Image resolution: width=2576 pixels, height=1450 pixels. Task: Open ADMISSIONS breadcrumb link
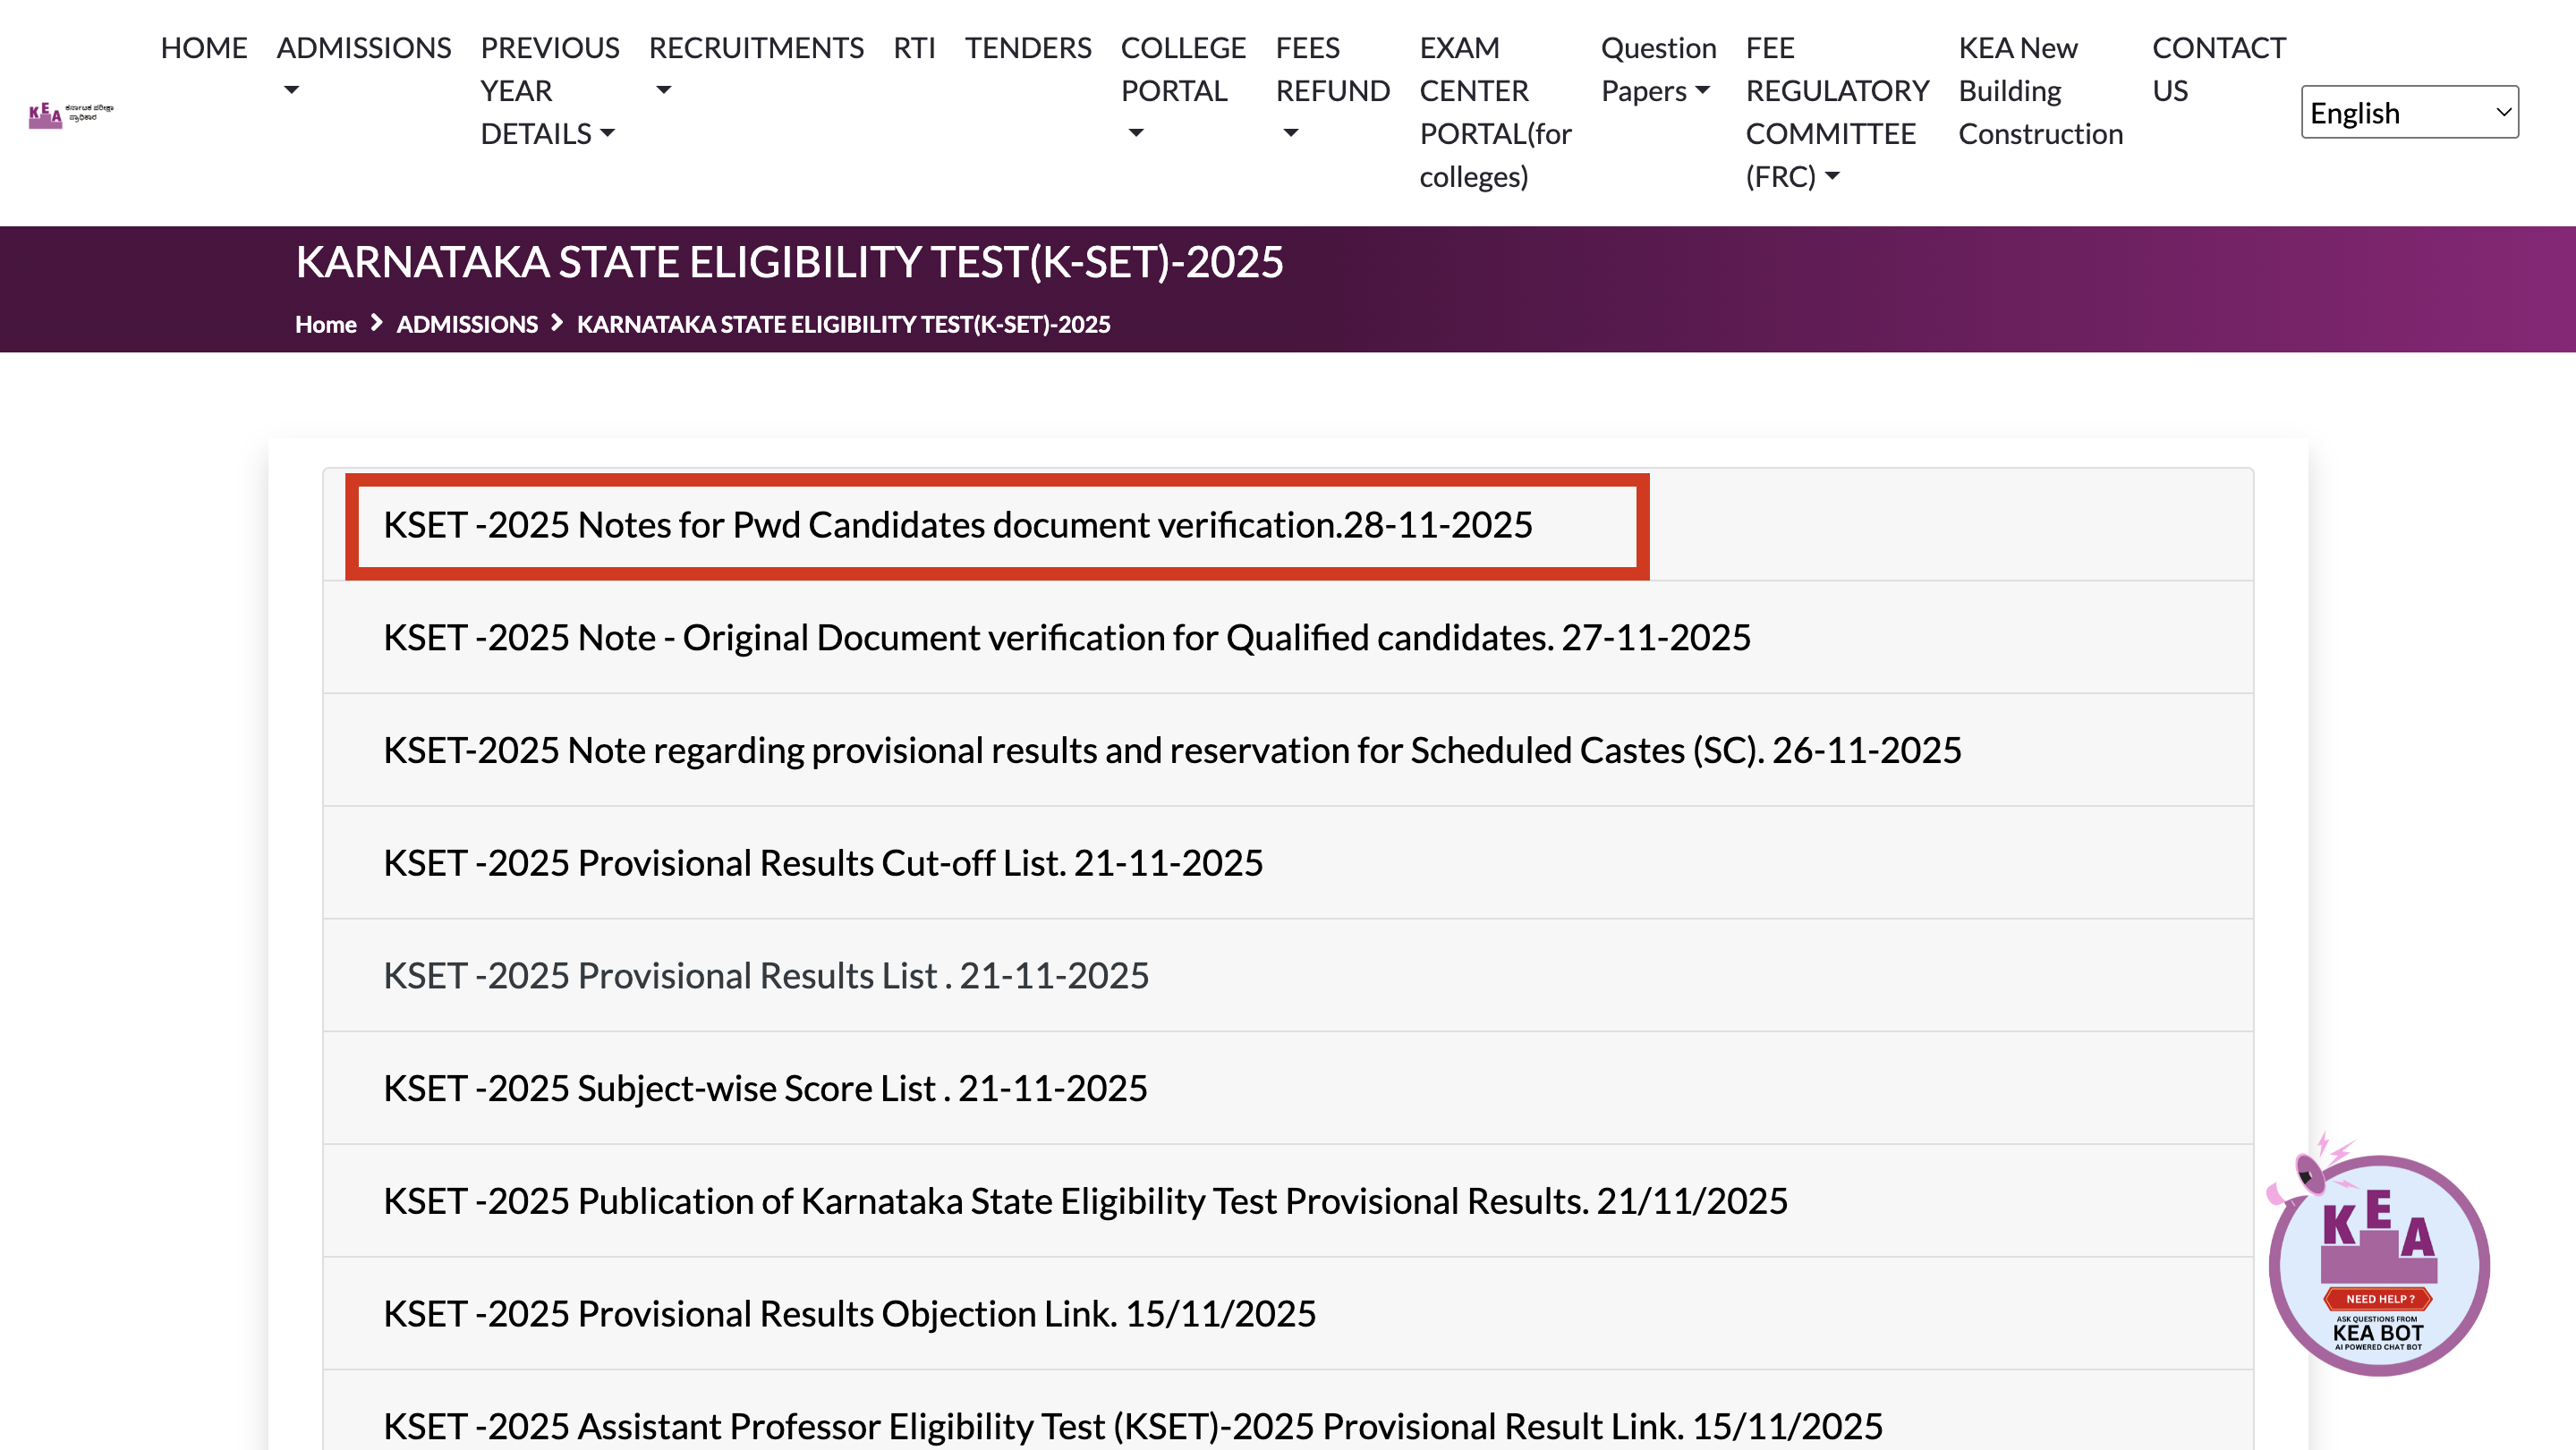pos(467,323)
